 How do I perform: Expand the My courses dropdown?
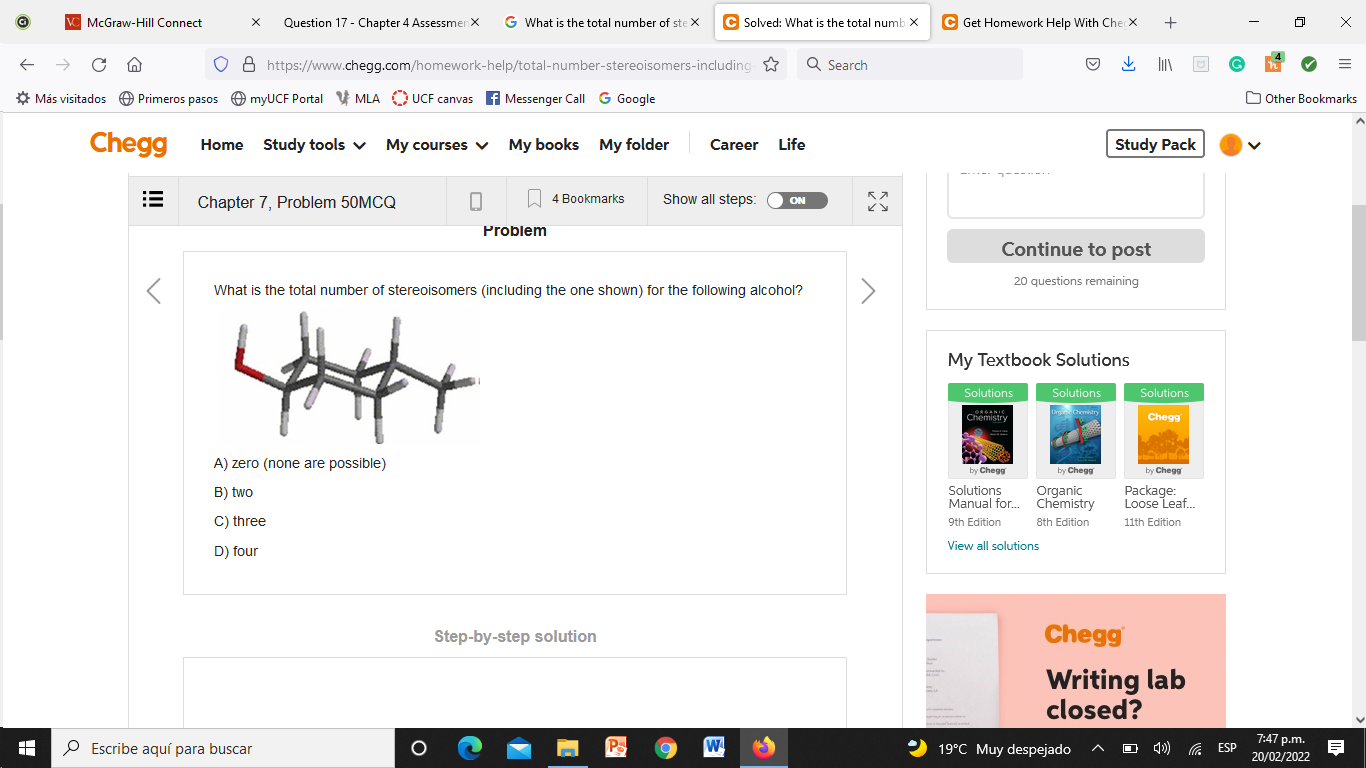437,145
